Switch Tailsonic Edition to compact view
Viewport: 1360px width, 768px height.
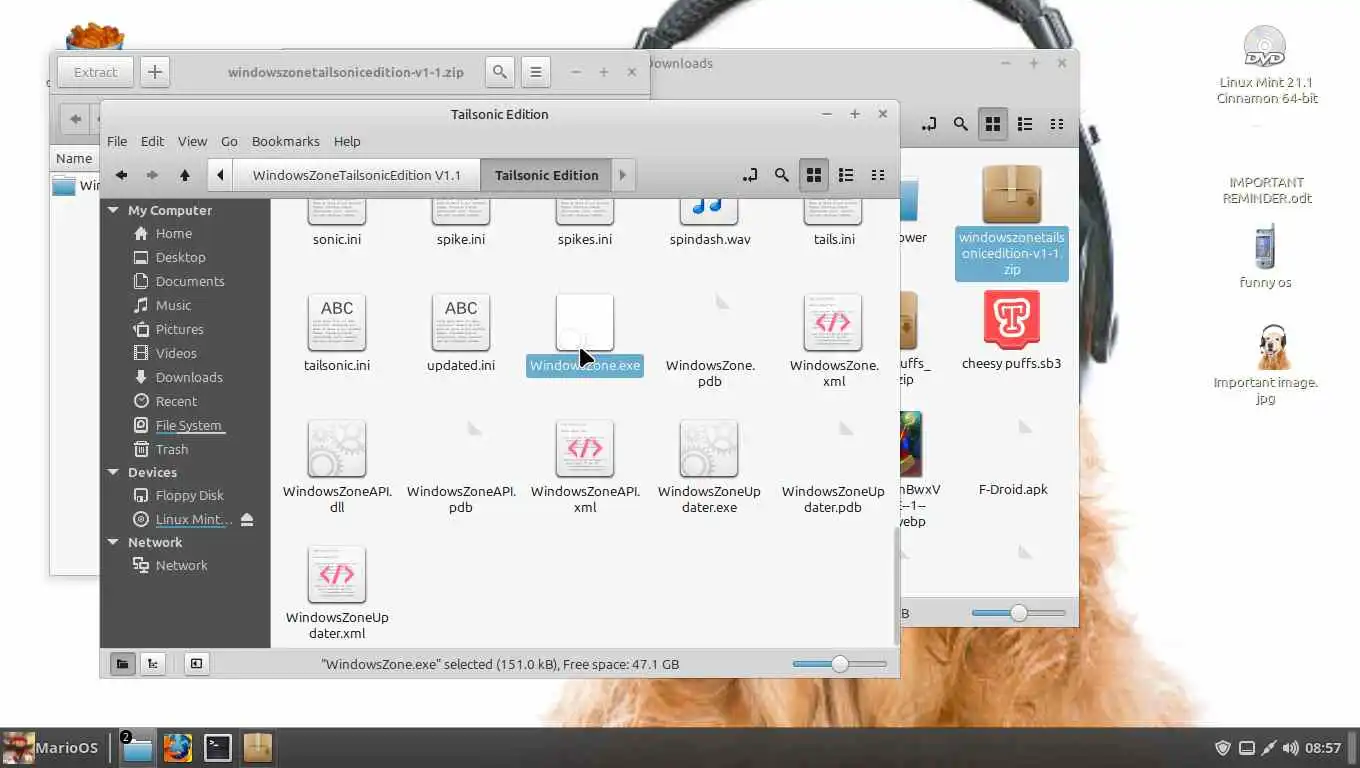coord(878,175)
